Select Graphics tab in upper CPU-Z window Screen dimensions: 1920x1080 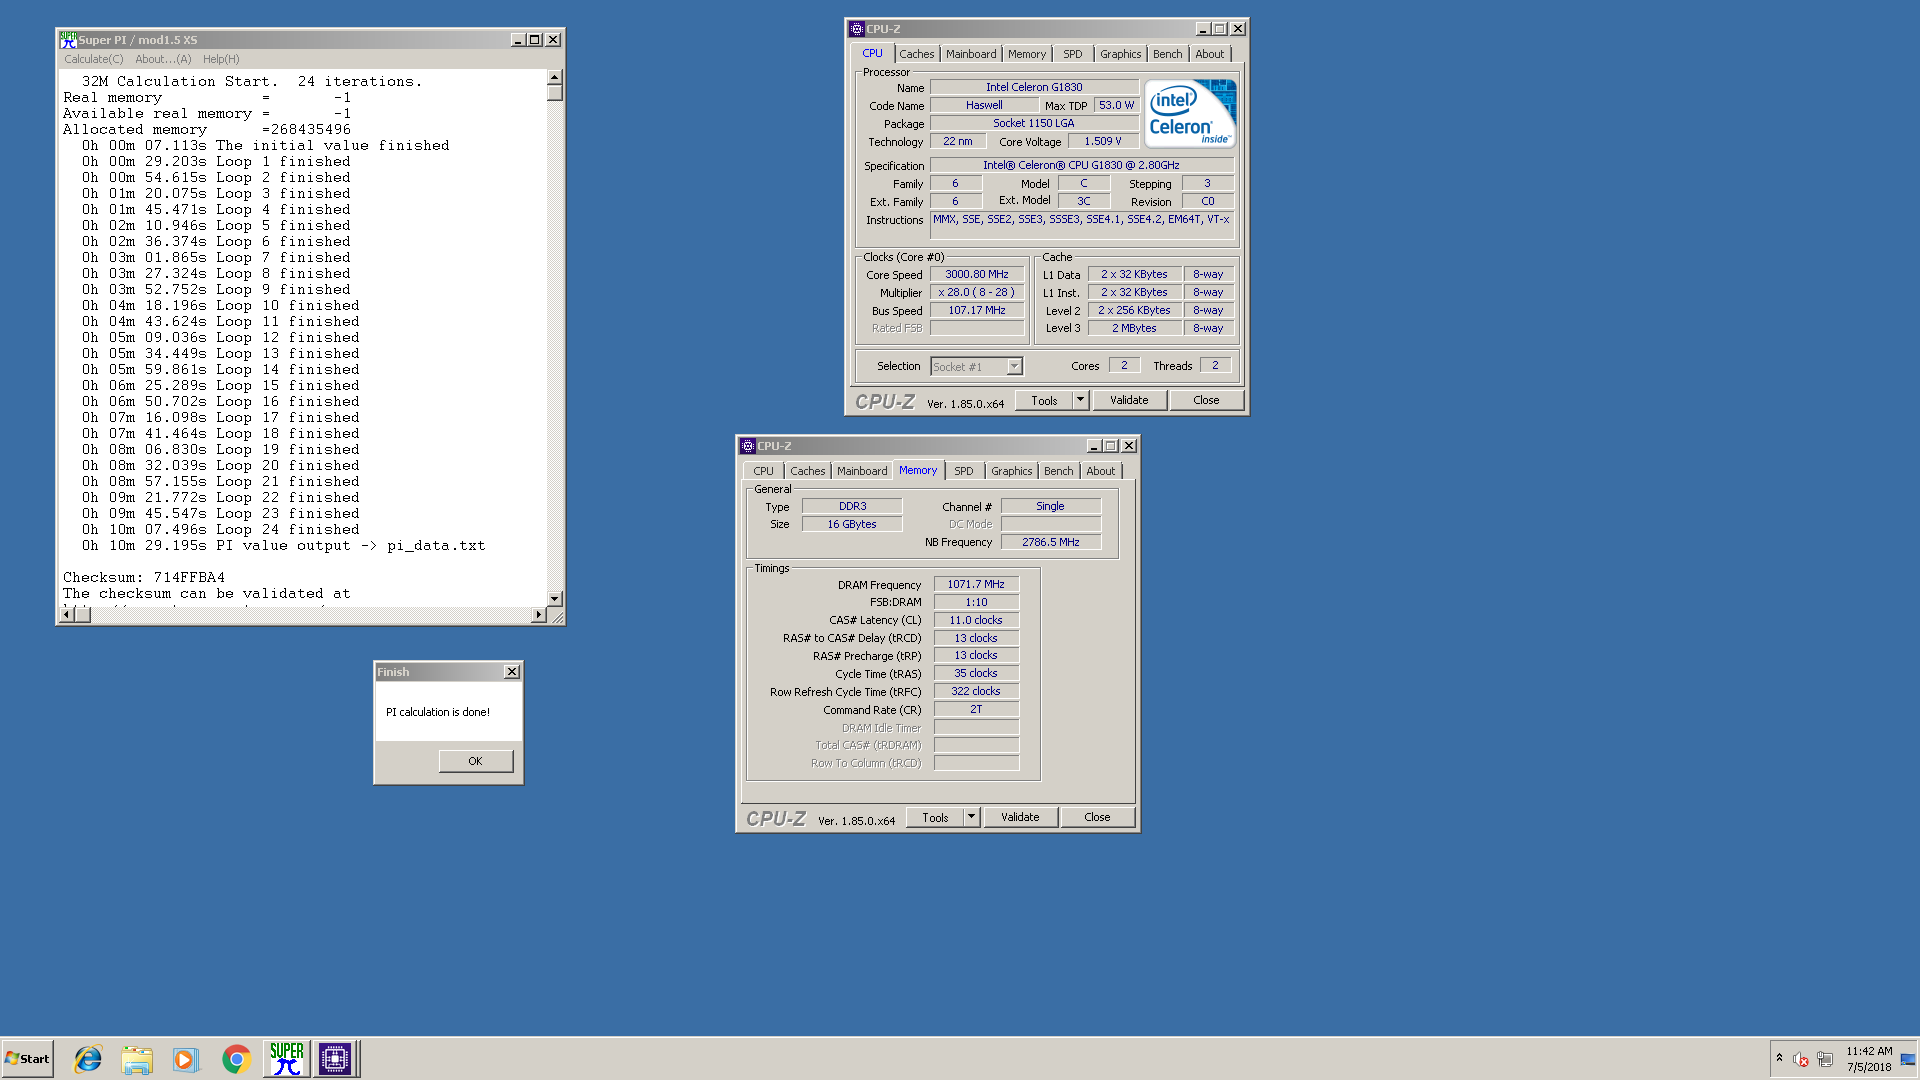click(1120, 54)
